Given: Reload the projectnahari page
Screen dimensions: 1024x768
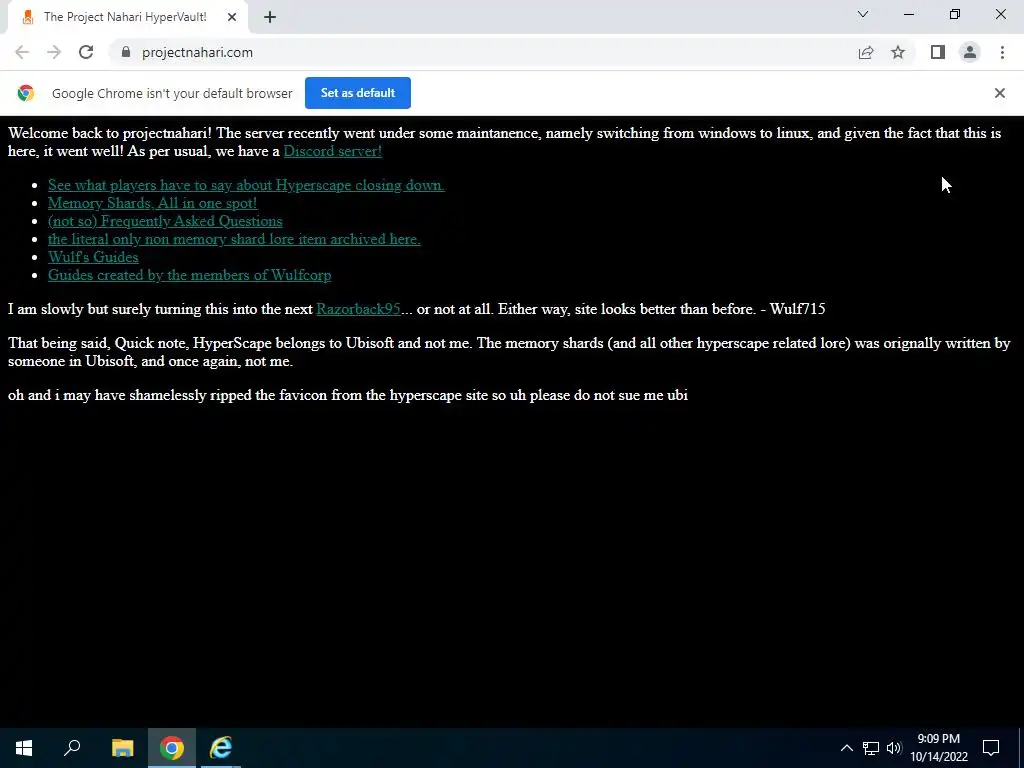Looking at the screenshot, I should pos(86,52).
